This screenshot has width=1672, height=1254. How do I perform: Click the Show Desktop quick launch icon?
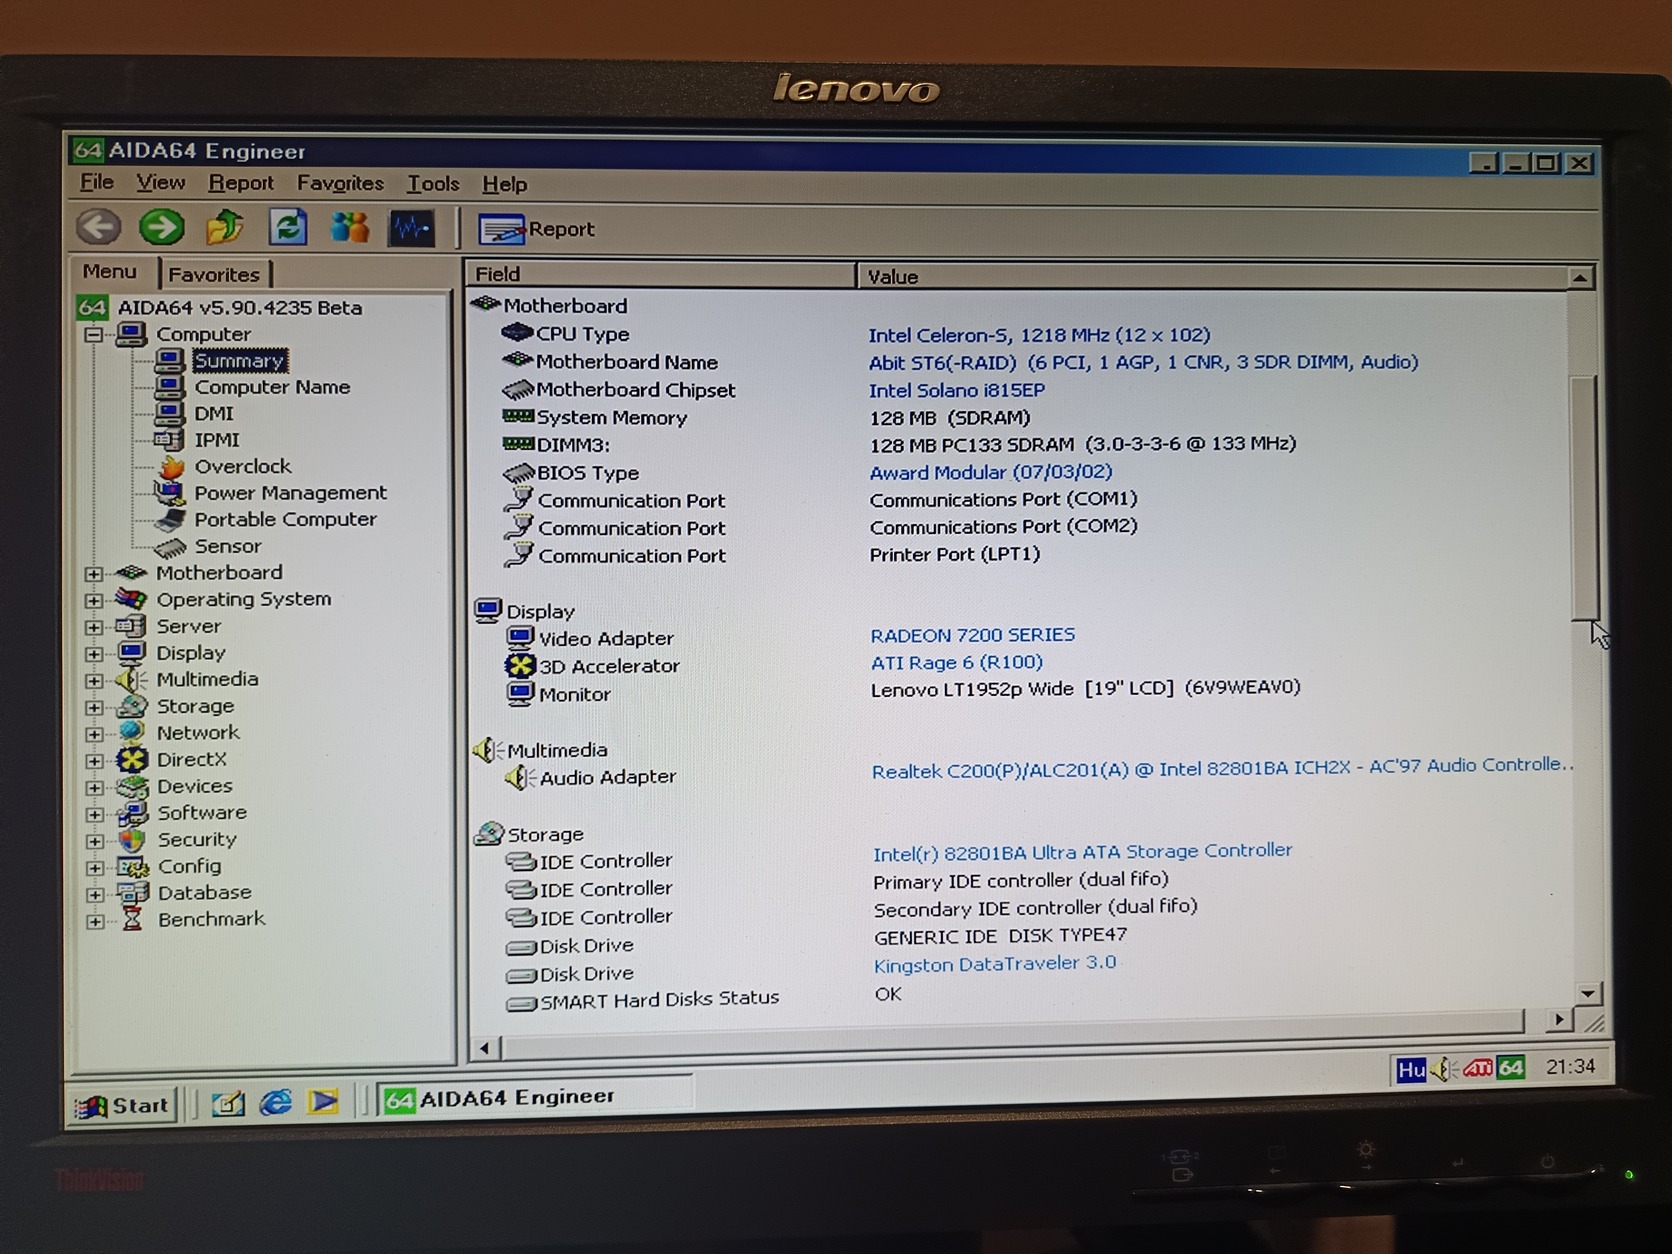[x=228, y=1103]
